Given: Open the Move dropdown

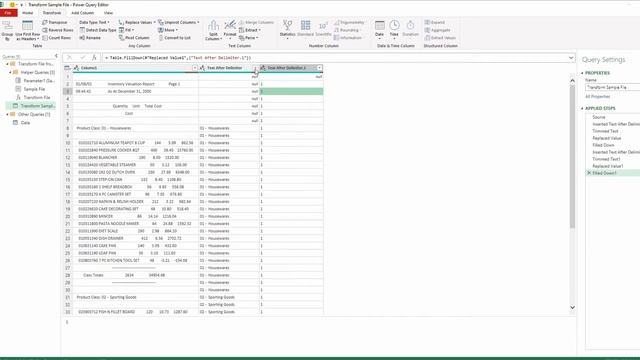Looking at the screenshot, I should click(x=168, y=30).
